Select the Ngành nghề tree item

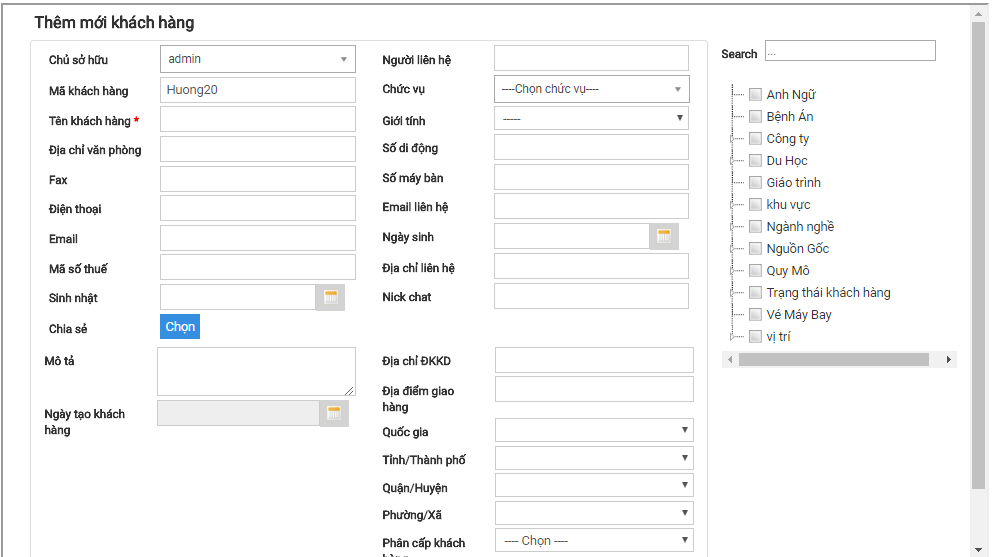pyautogui.click(x=800, y=227)
